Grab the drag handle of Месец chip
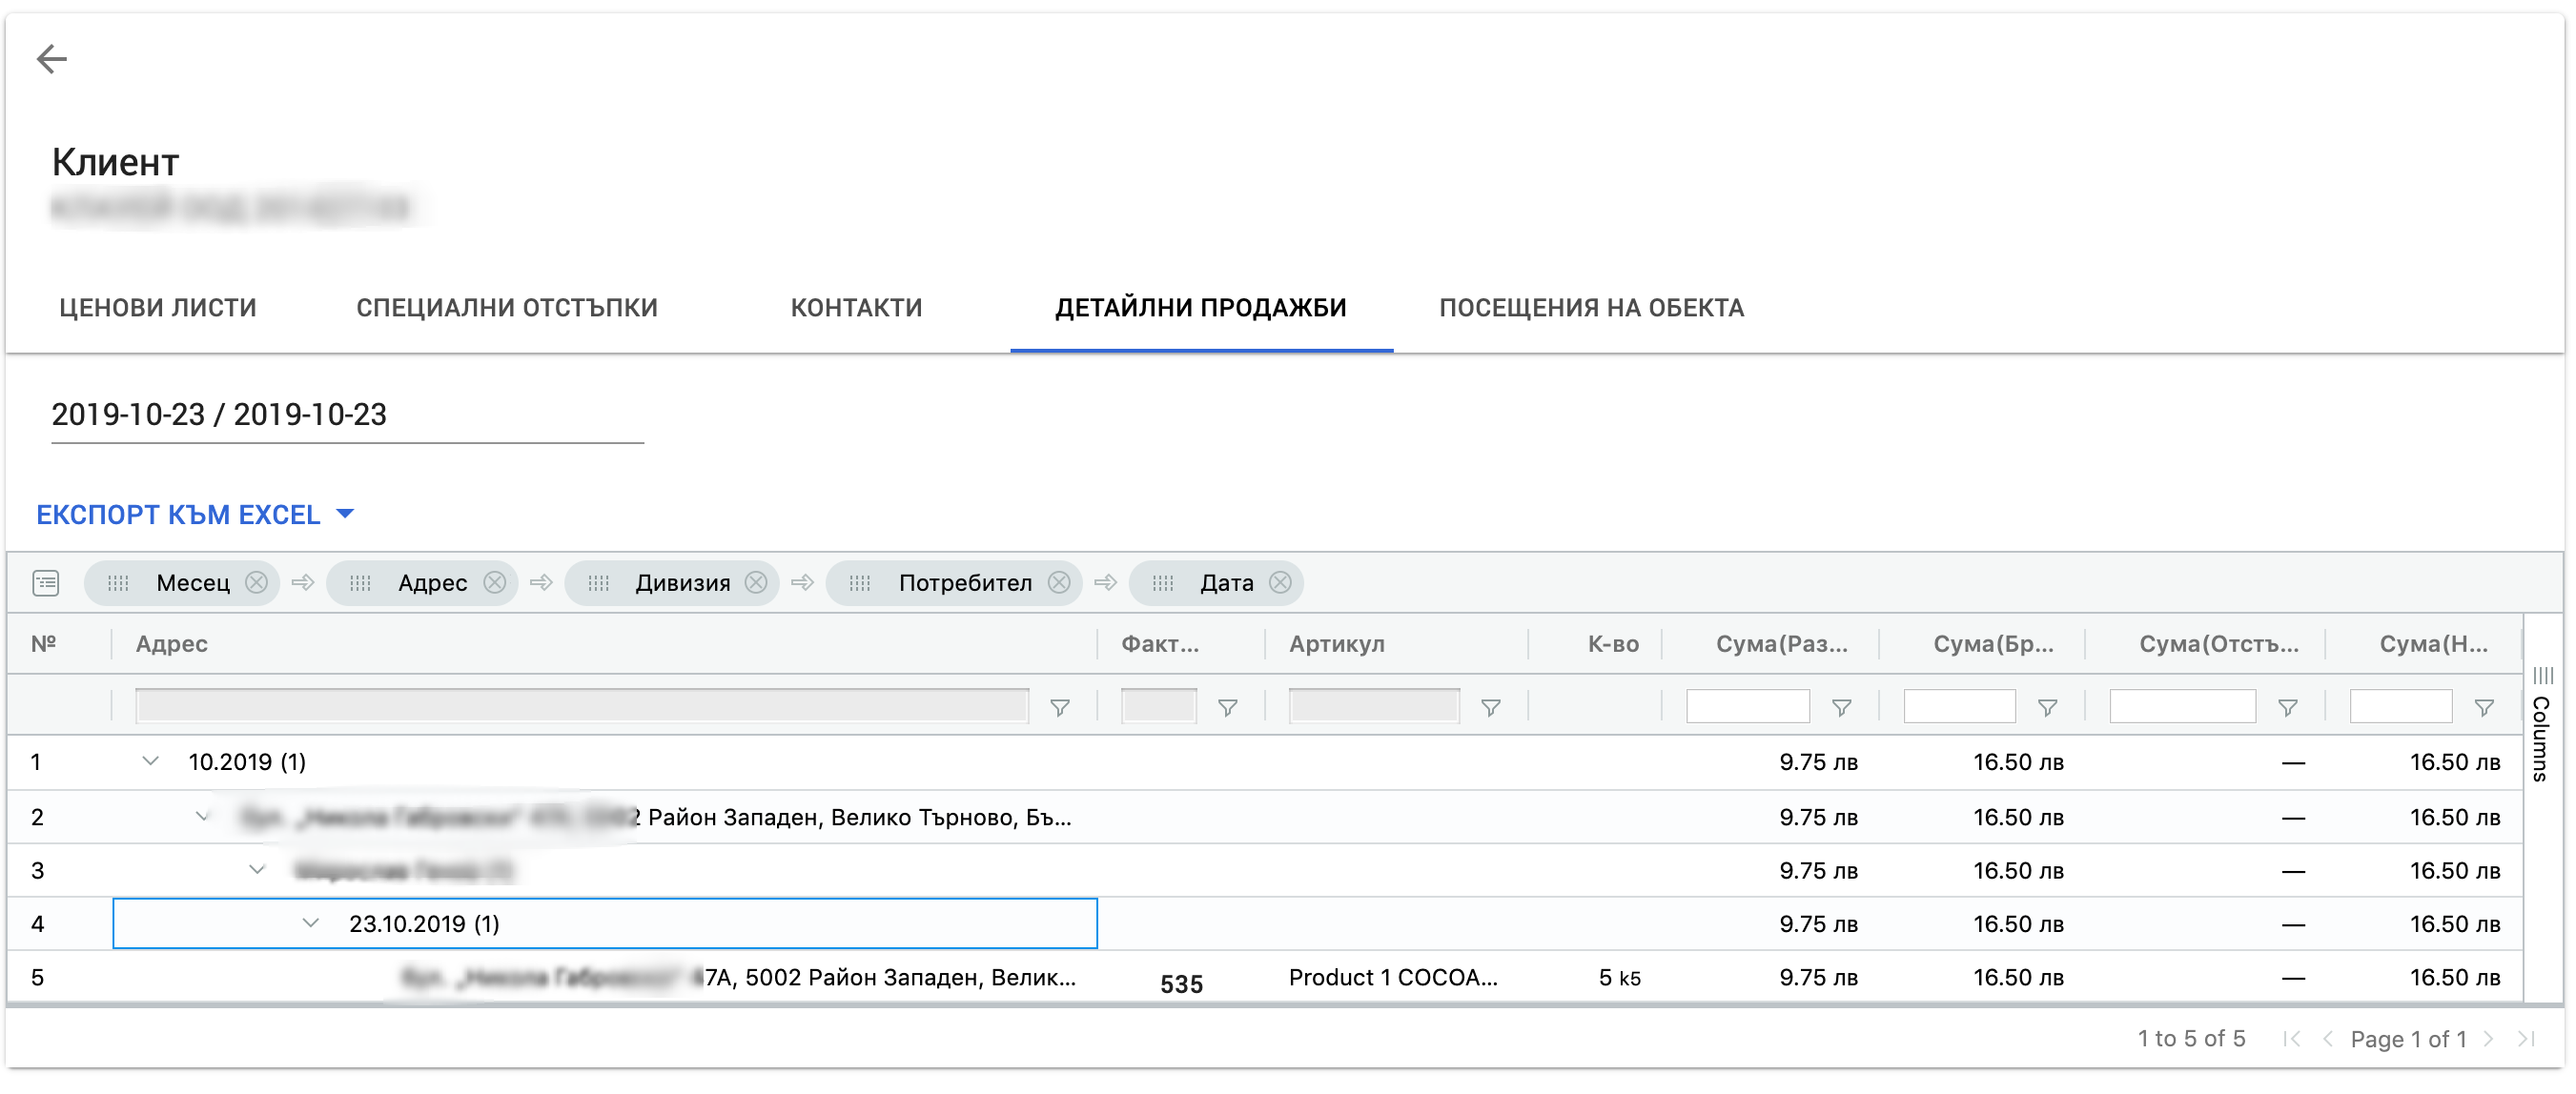Image resolution: width=2576 pixels, height=1094 pixels. coord(118,583)
